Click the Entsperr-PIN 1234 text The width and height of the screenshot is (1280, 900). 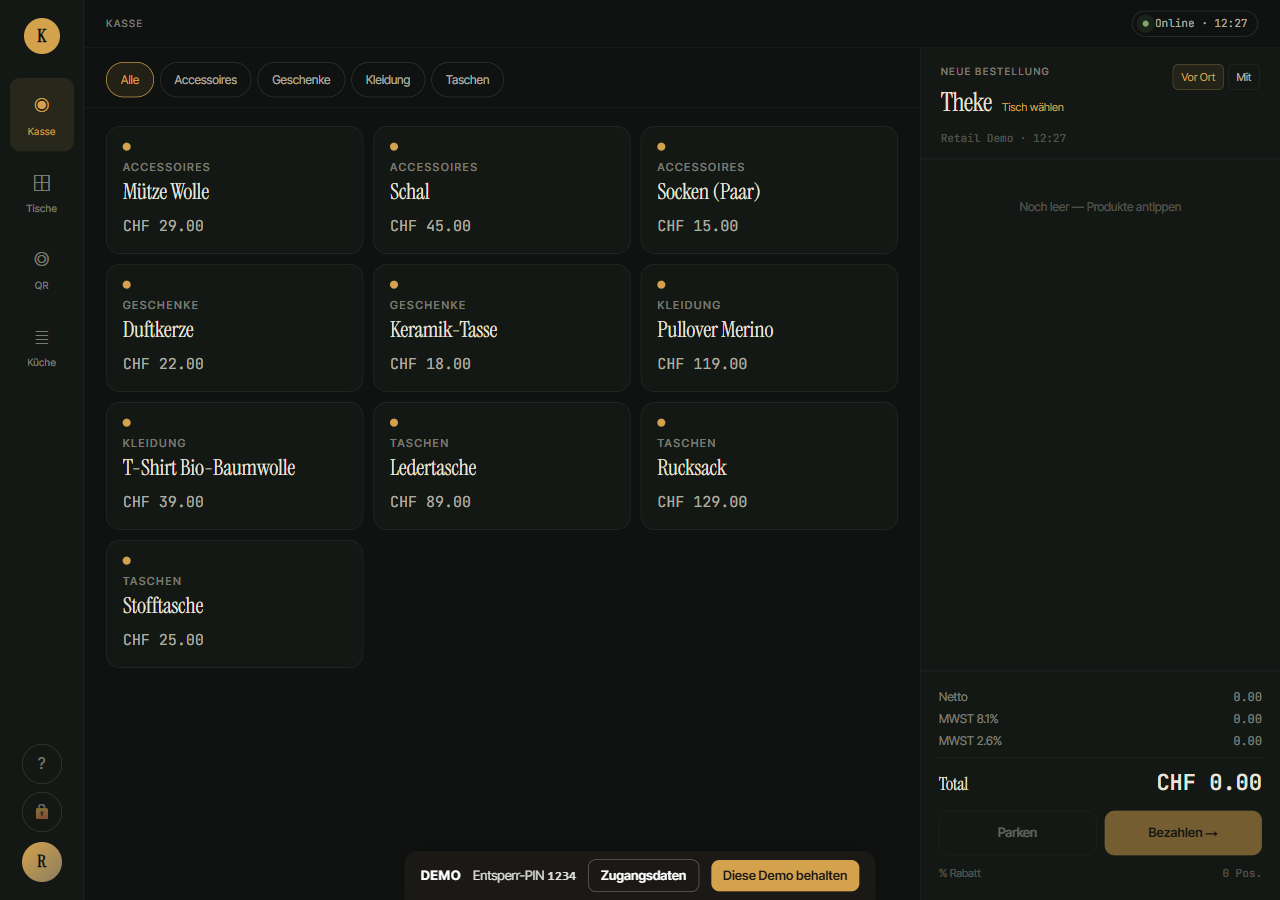coord(524,875)
